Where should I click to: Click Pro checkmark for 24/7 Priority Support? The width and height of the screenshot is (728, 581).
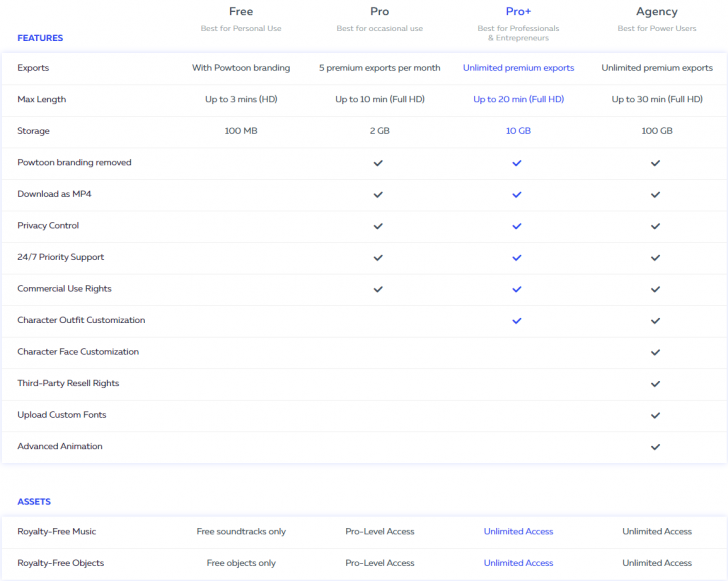(378, 257)
